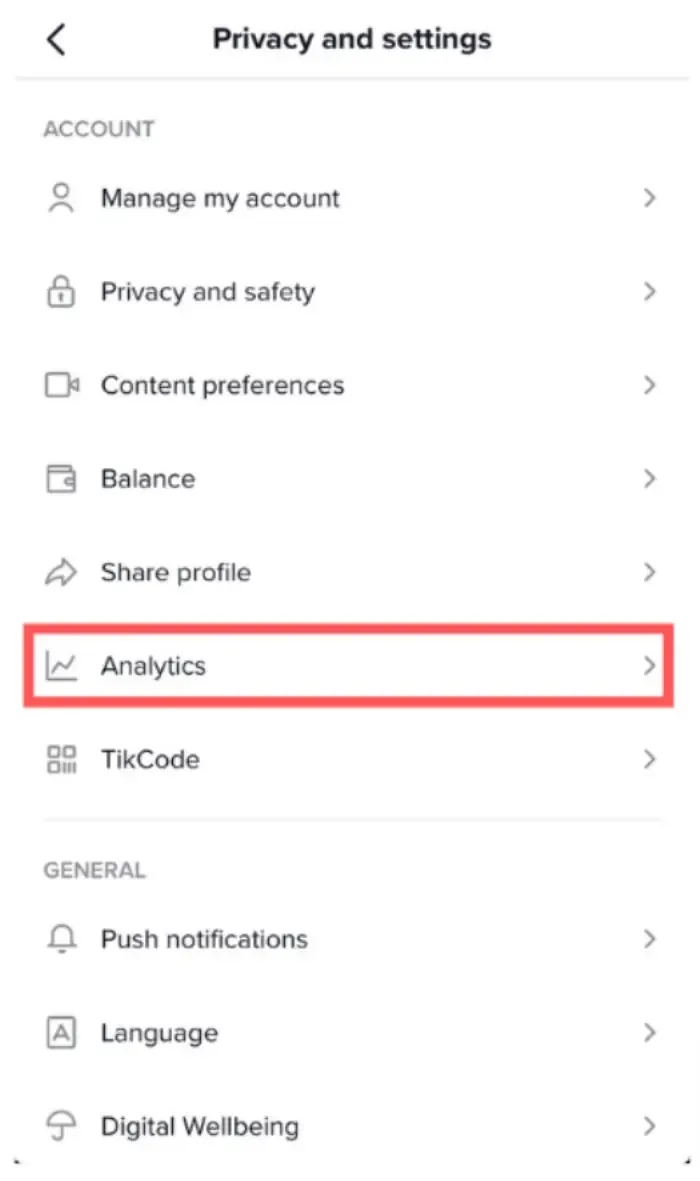Click the video camera Content preferences icon
700x1181 pixels.
[x=62, y=385]
